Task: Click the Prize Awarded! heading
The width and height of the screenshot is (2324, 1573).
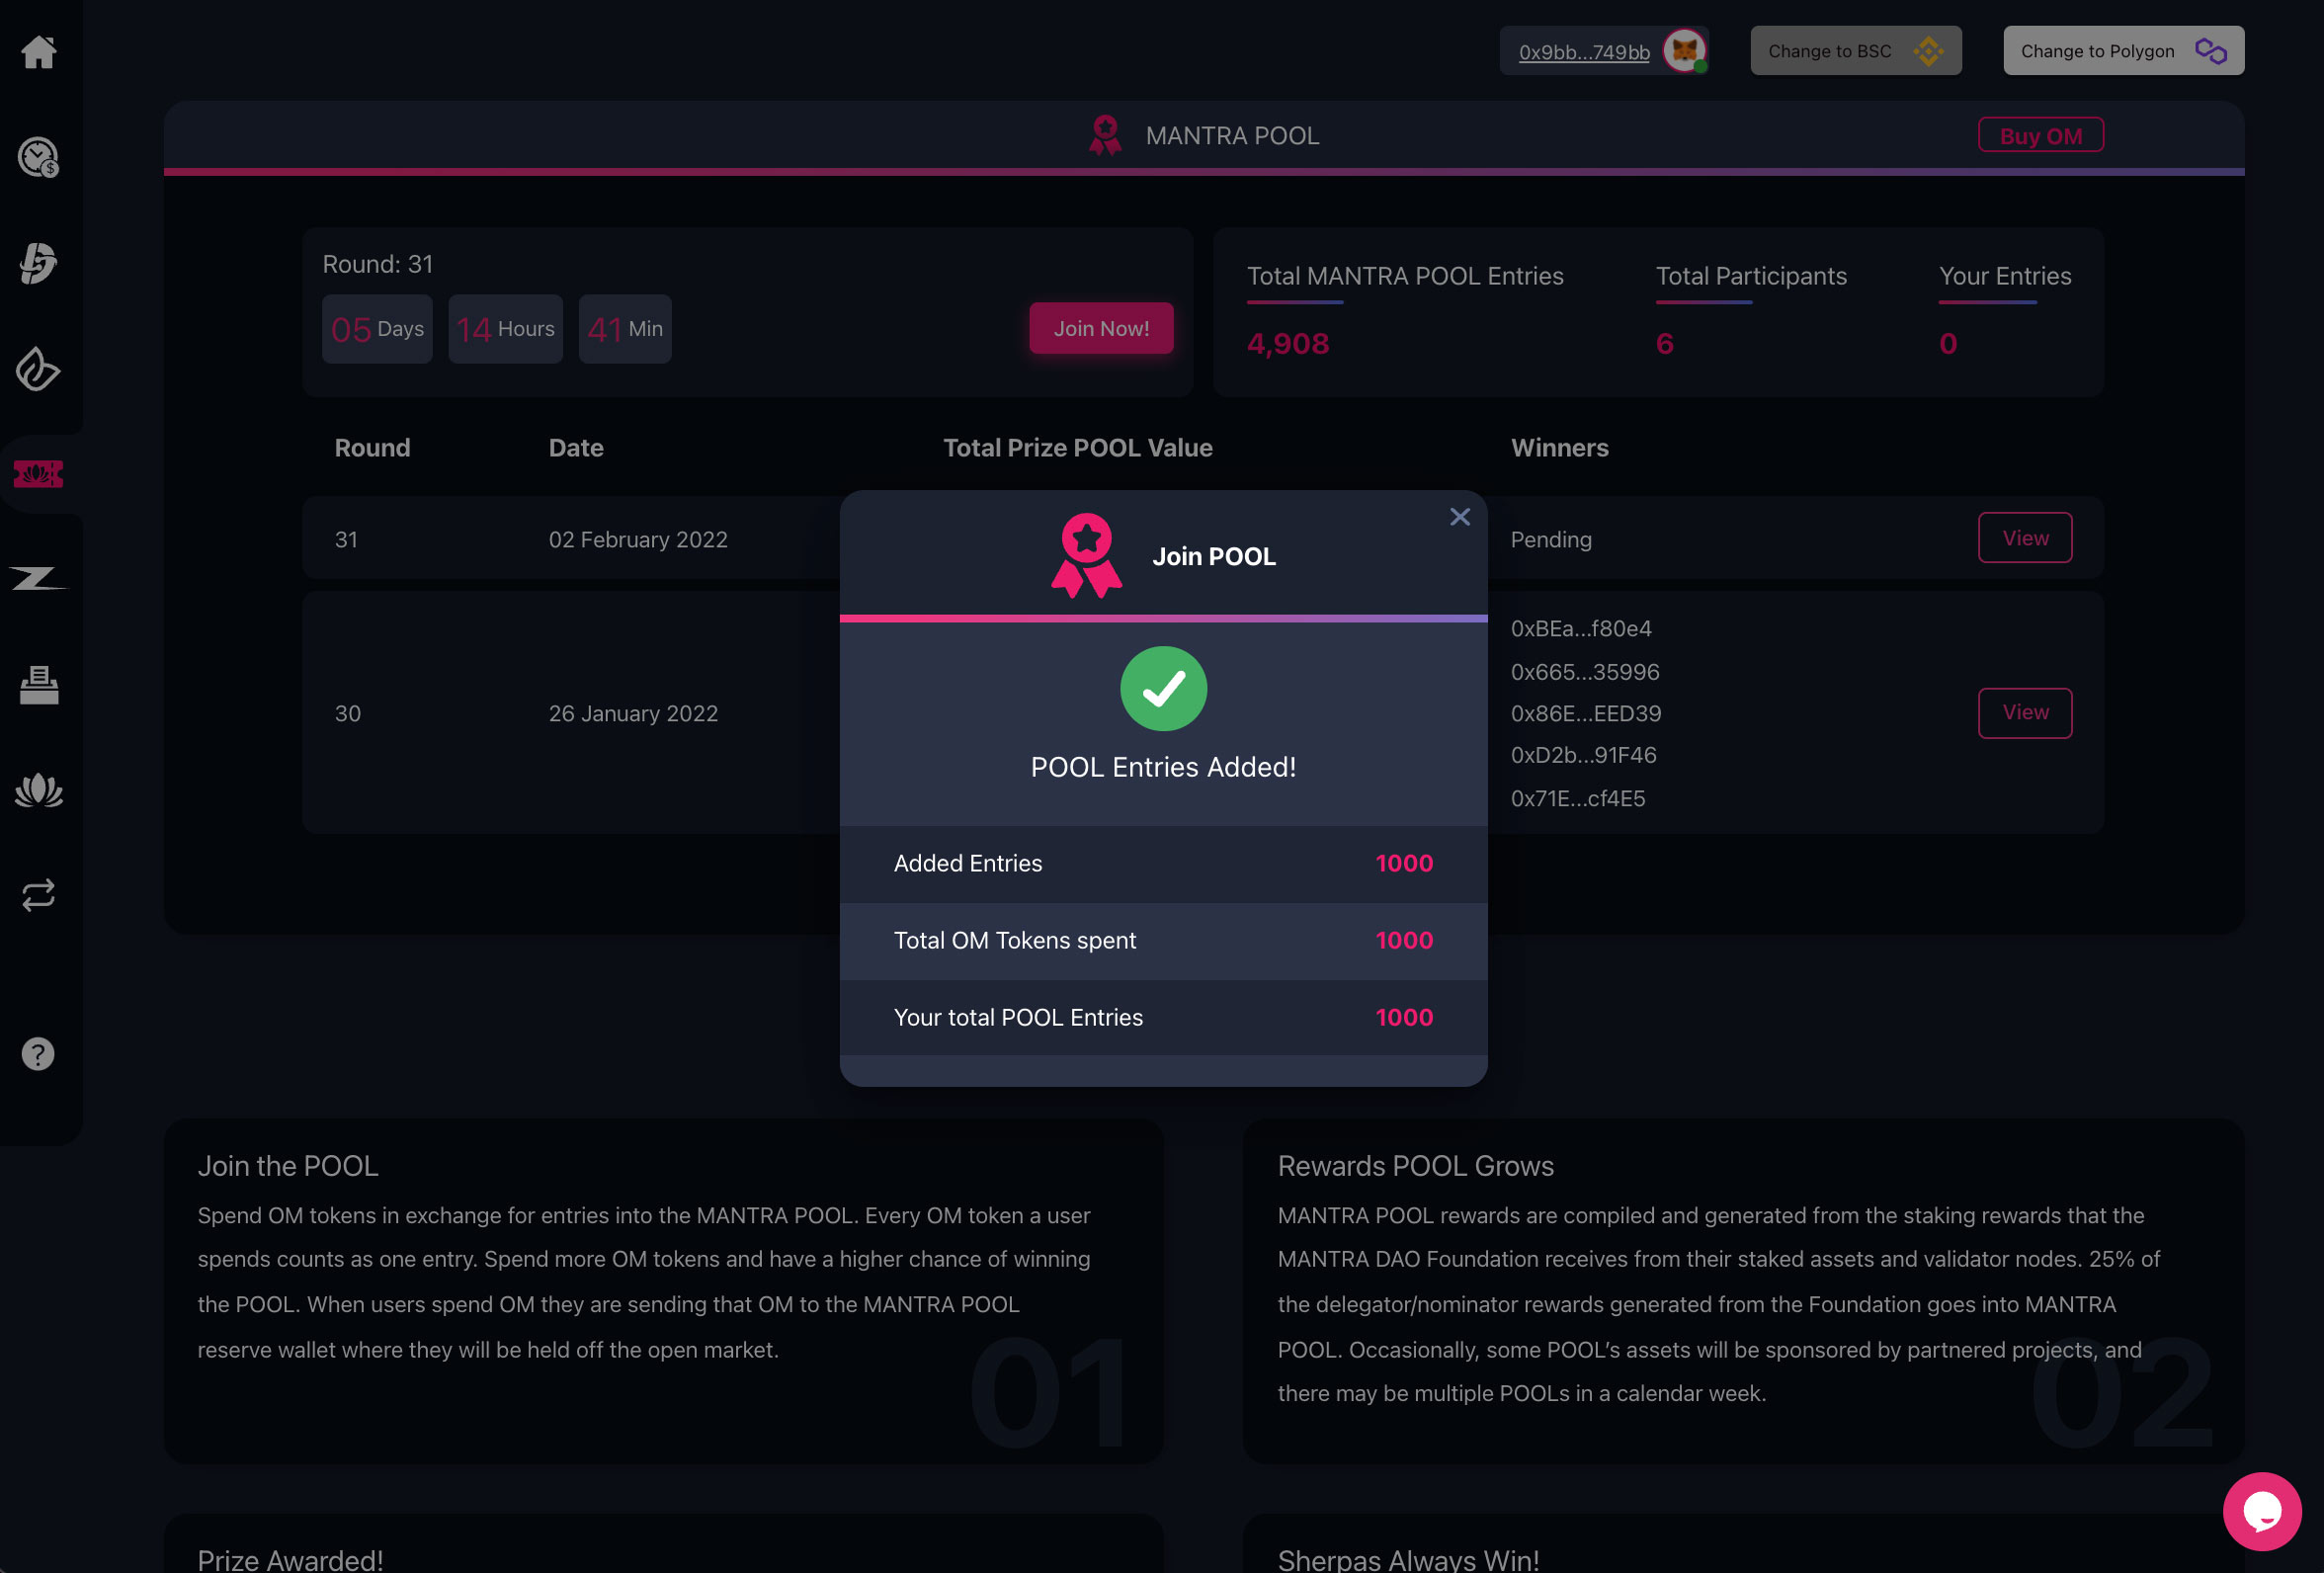Action: (290, 1560)
